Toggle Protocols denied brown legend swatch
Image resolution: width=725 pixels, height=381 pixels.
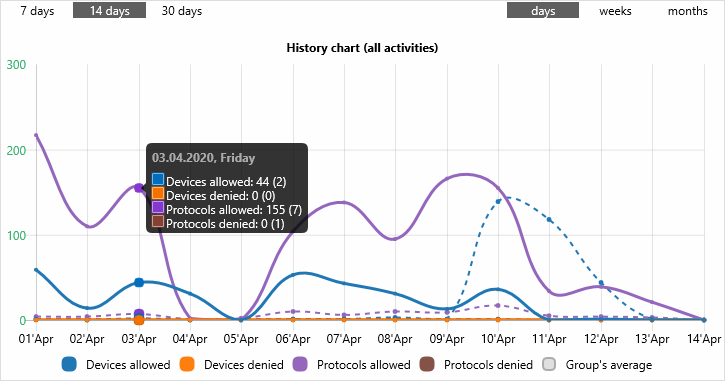pos(427,364)
